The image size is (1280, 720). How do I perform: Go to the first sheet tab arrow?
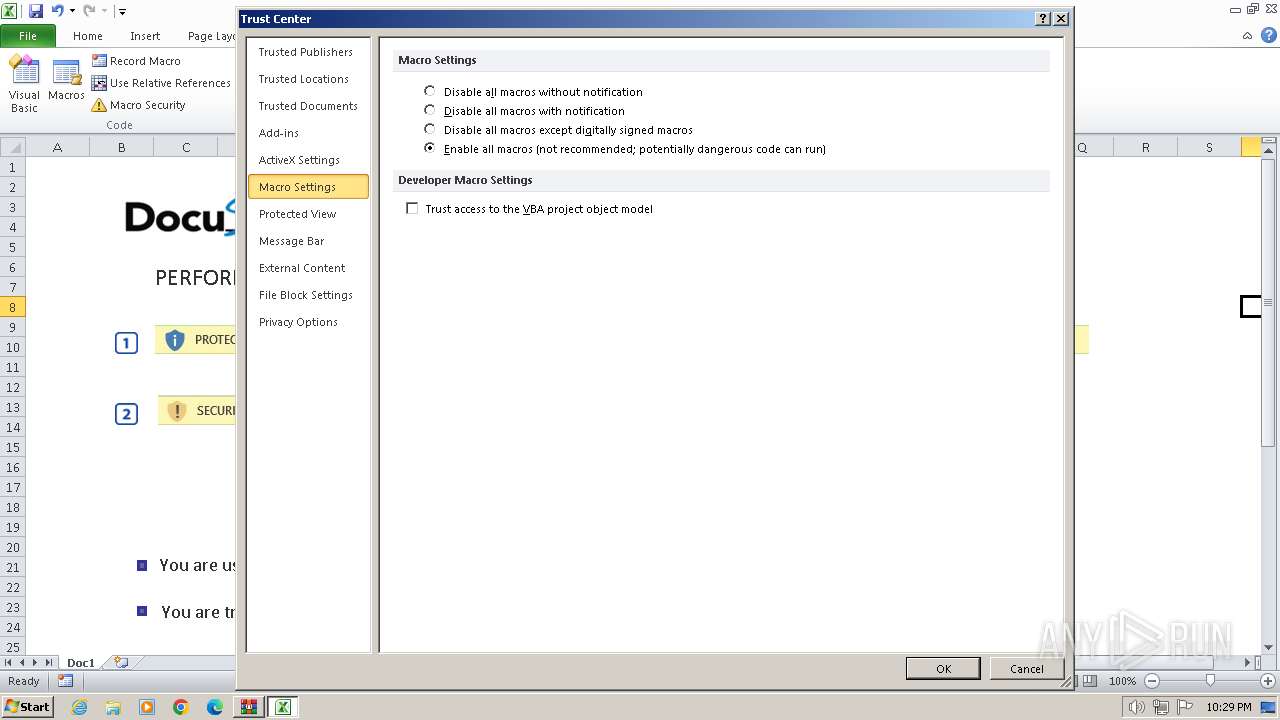click(8, 663)
